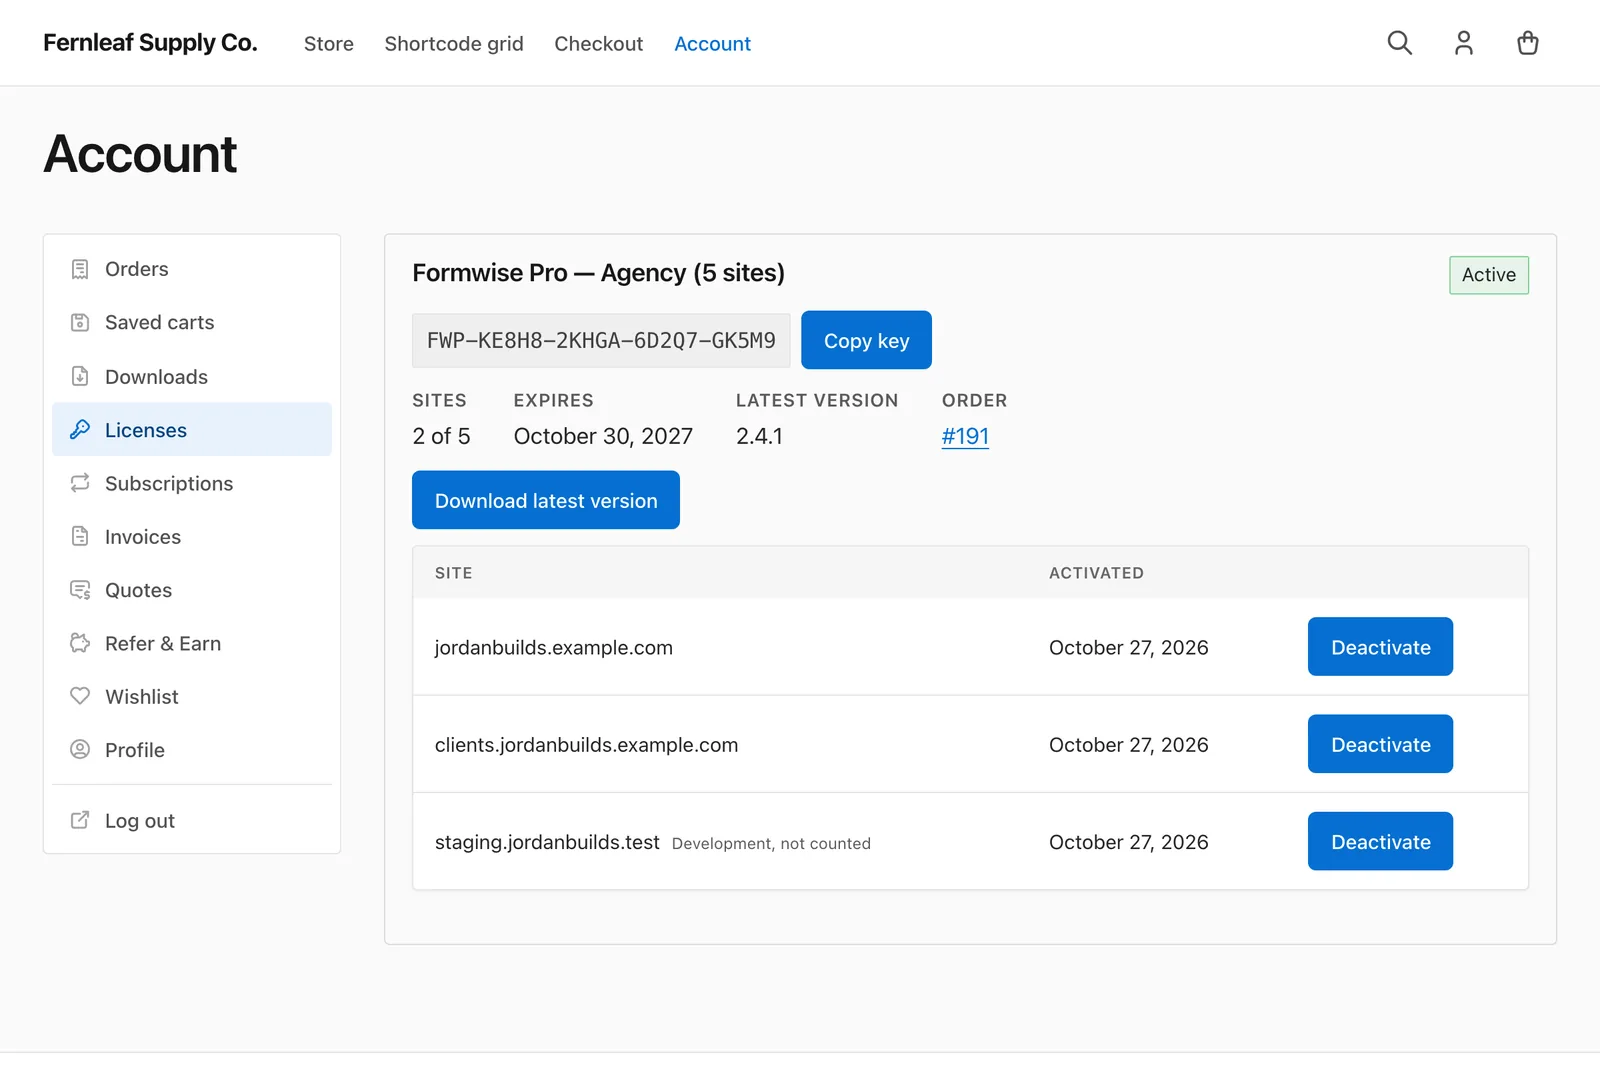Click the Log out link text
The image size is (1600, 1069).
(x=140, y=821)
